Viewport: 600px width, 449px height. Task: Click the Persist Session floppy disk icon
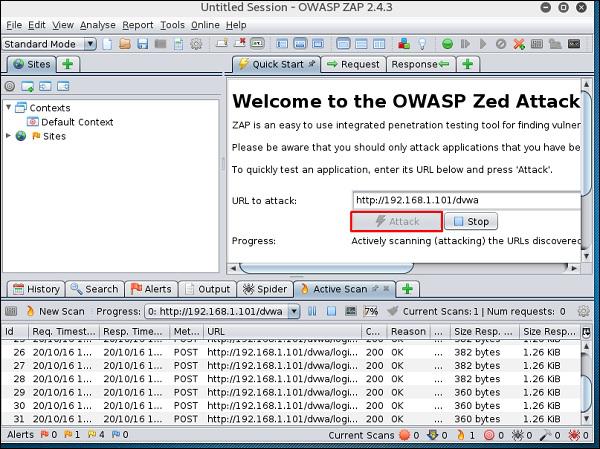142,44
